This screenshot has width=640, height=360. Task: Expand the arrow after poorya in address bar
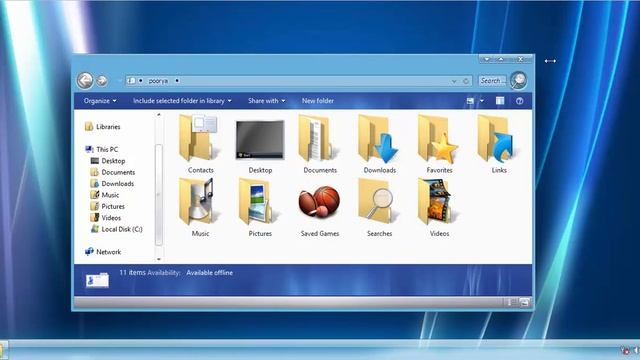click(x=177, y=81)
